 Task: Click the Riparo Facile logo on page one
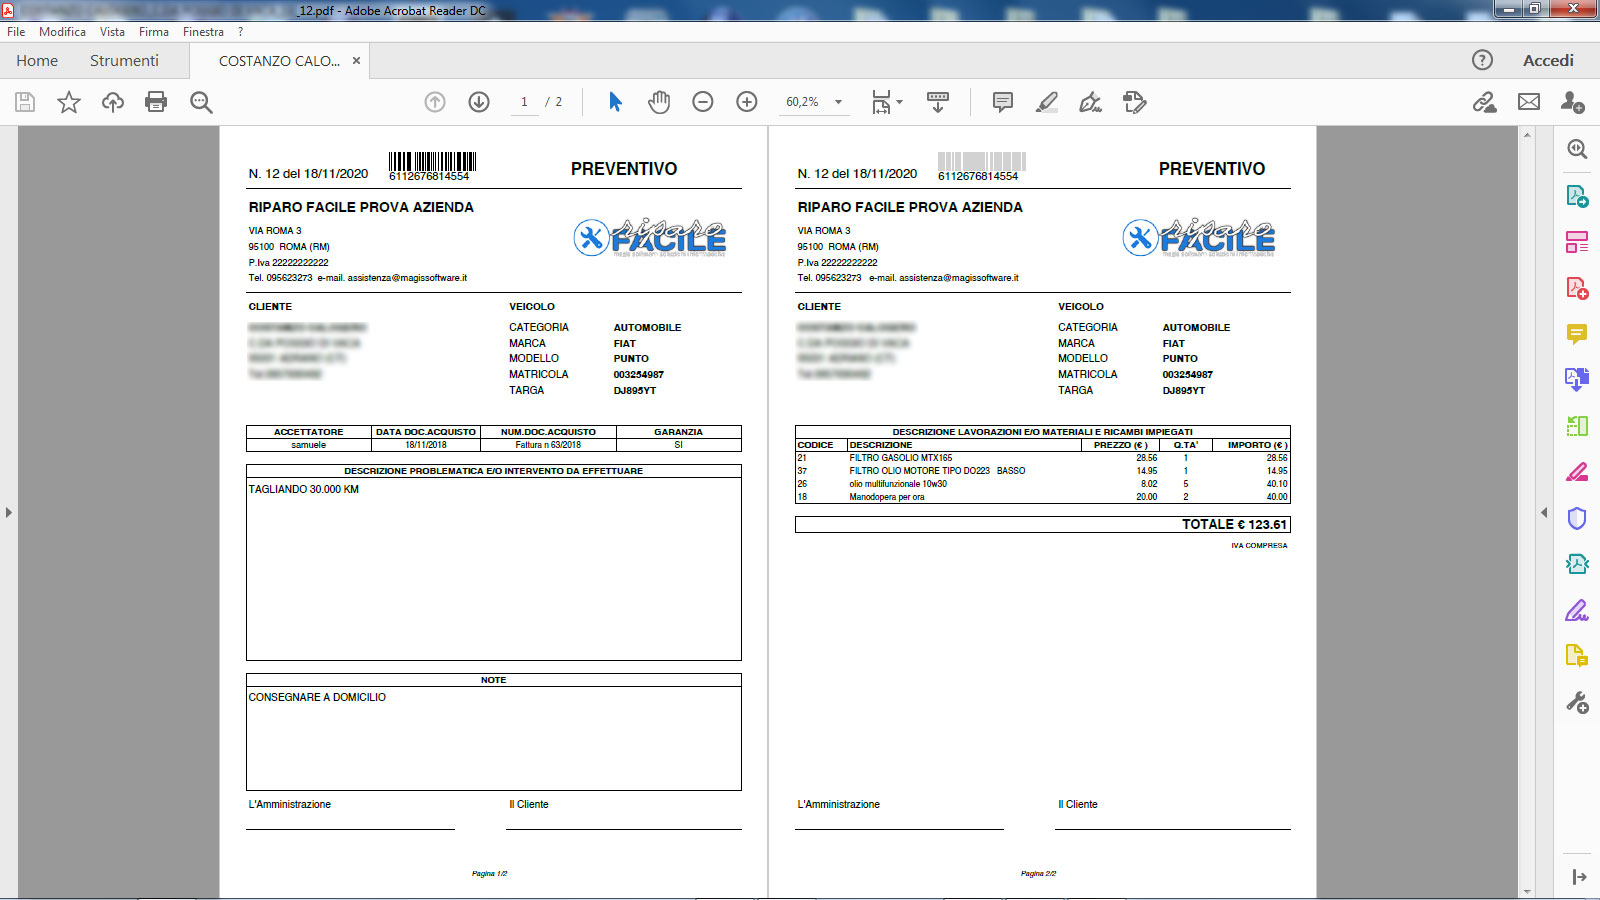[650, 238]
